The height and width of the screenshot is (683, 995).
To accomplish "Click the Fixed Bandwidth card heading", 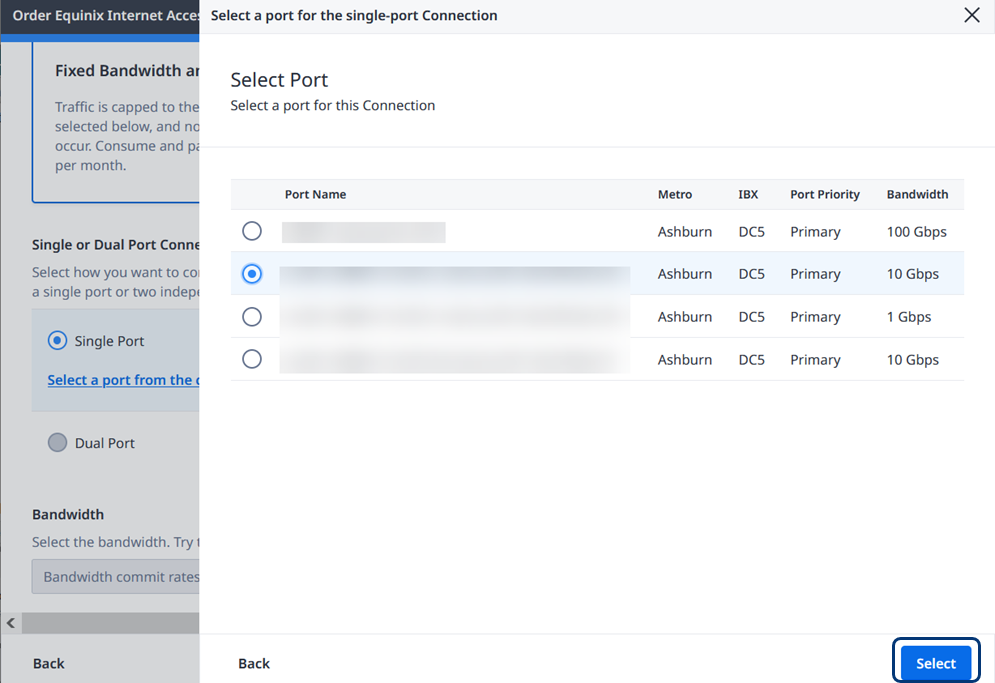I will (127, 70).
